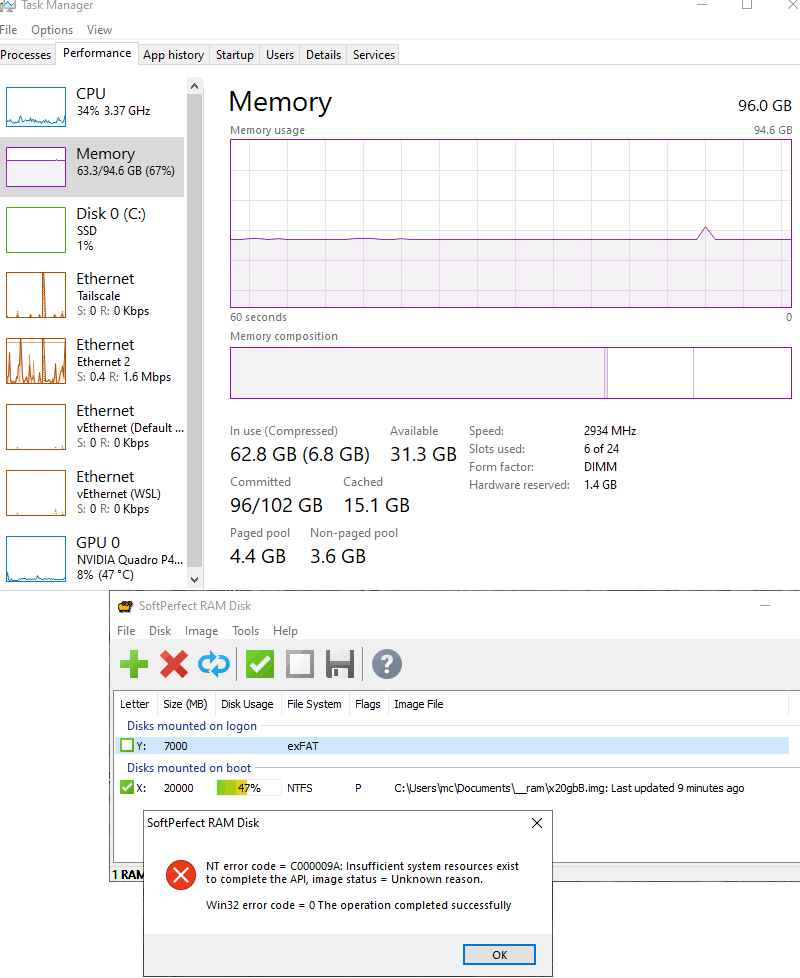The height and width of the screenshot is (978, 800).
Task: Click the question mark Help icon
Action: (387, 664)
